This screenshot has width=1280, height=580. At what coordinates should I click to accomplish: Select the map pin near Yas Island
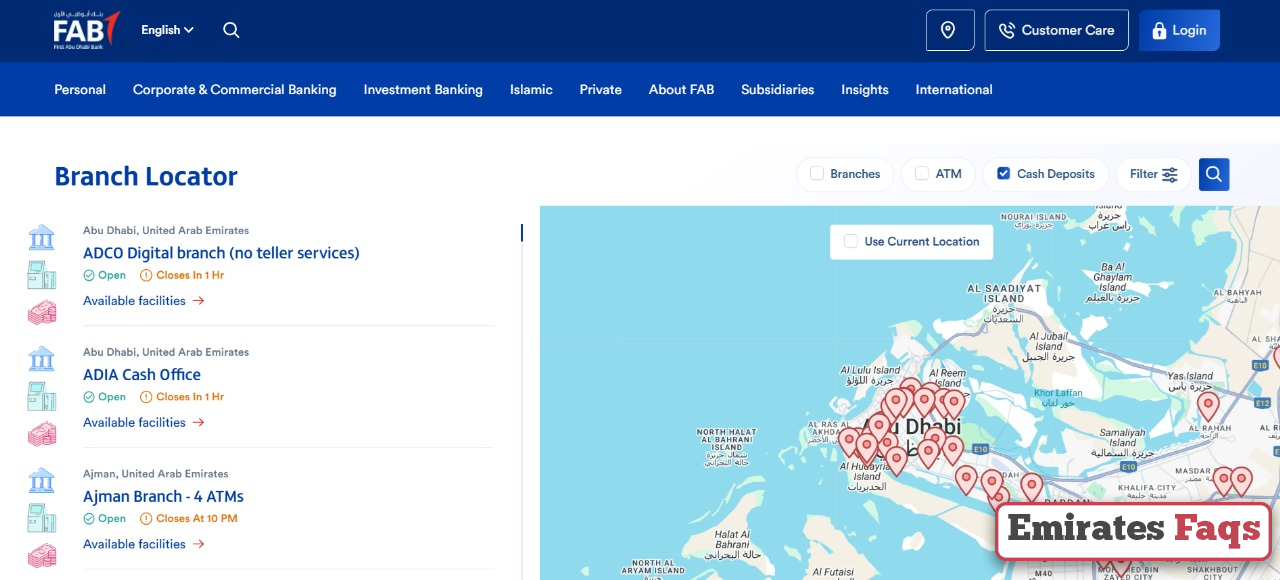(1208, 405)
